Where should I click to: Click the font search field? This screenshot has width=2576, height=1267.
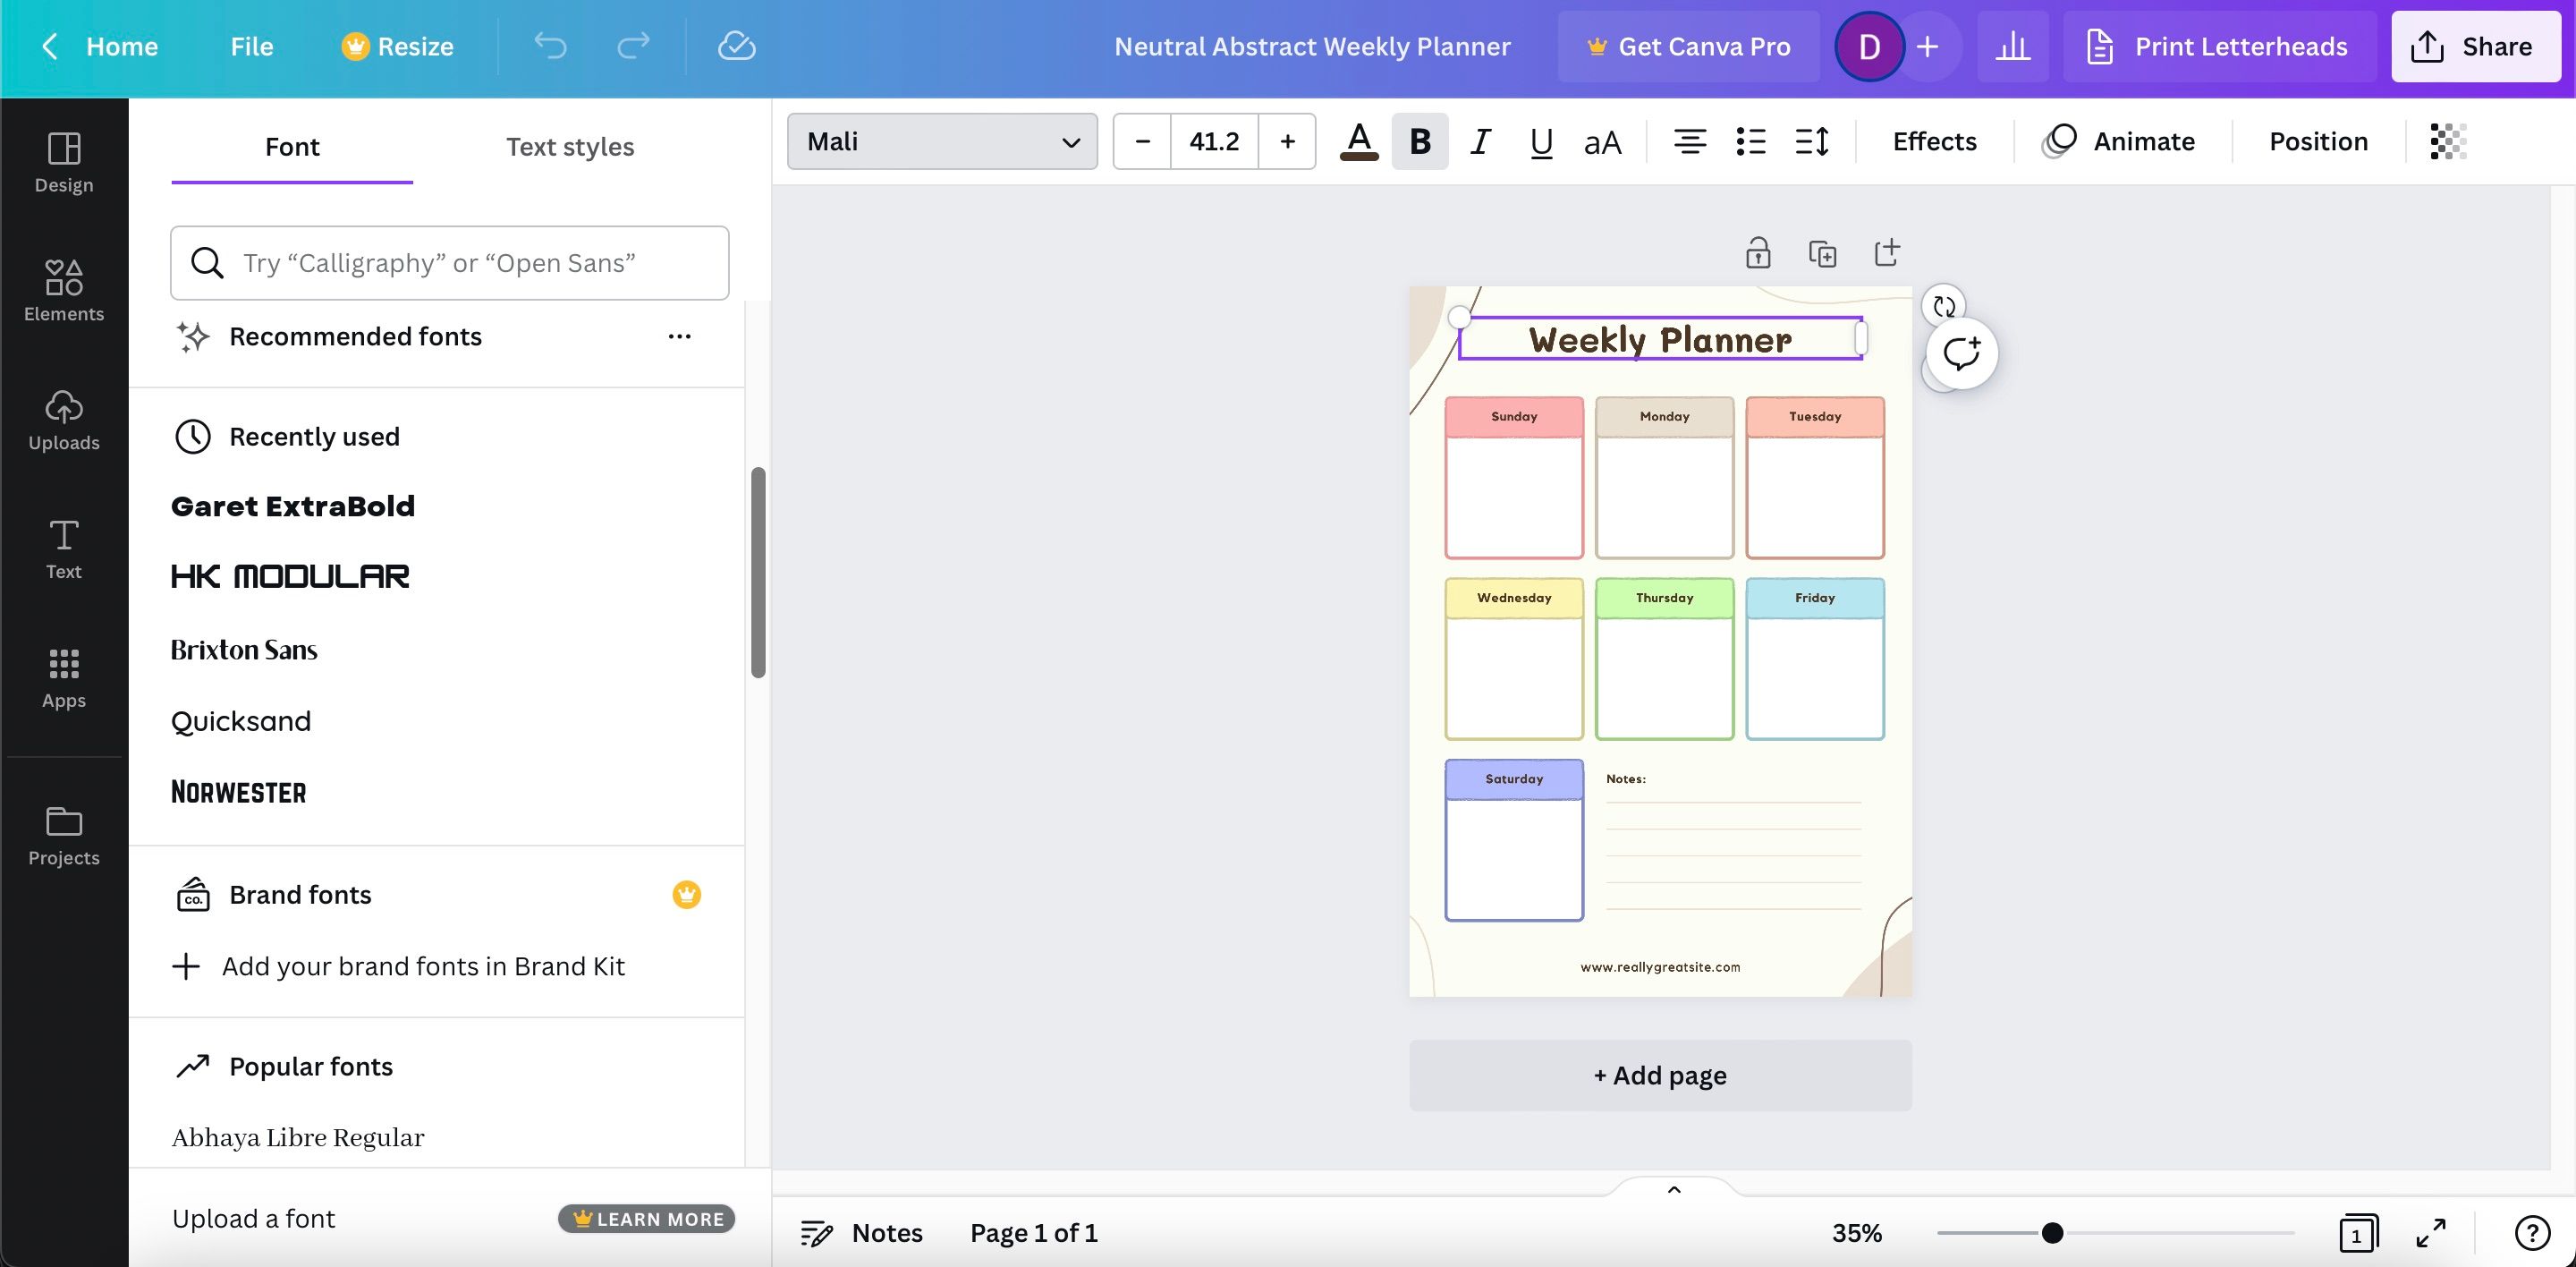click(450, 263)
